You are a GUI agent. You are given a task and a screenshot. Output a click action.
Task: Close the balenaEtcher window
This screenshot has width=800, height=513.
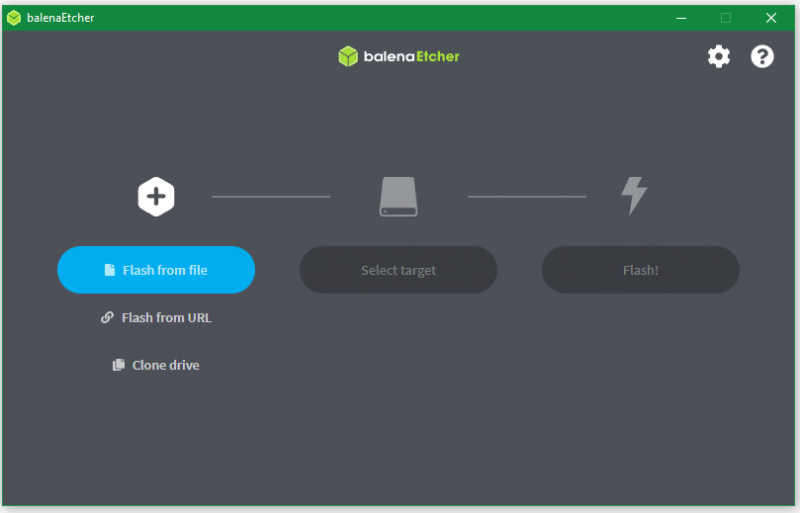771,18
